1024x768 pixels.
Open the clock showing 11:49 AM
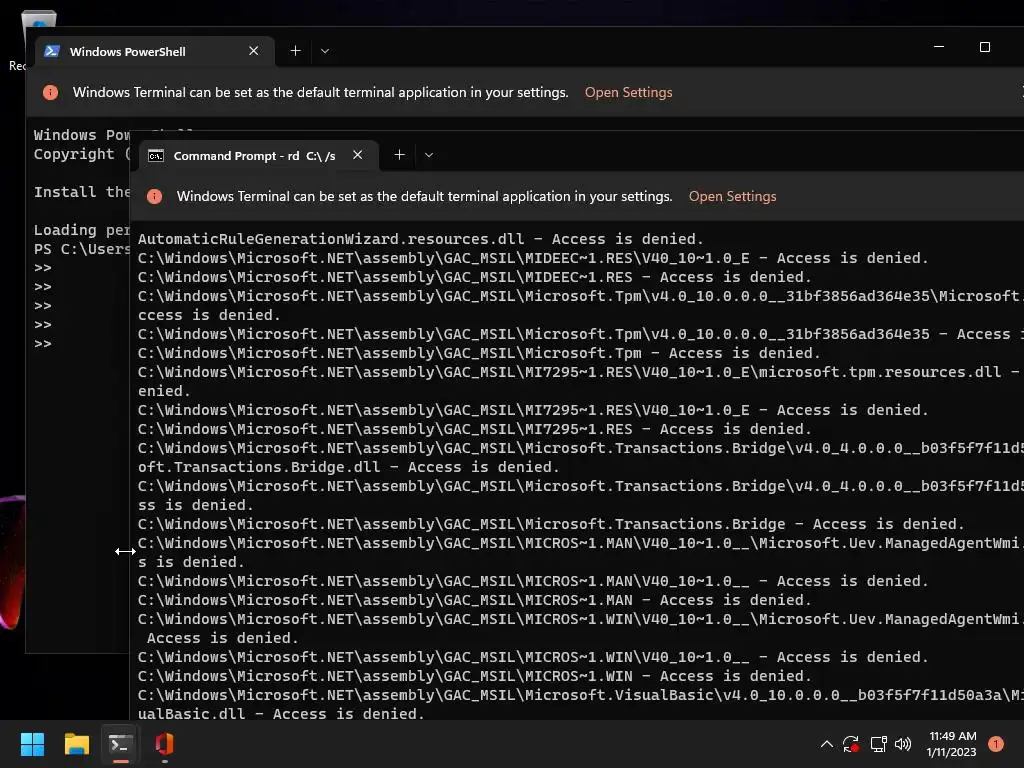[x=952, y=744]
